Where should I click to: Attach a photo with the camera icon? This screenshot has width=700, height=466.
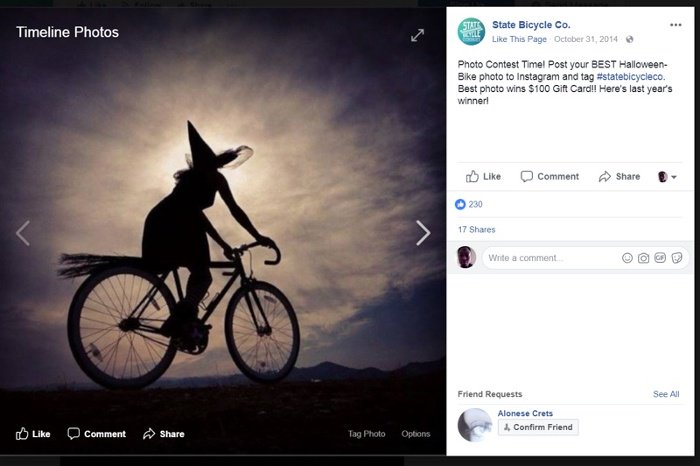(643, 258)
